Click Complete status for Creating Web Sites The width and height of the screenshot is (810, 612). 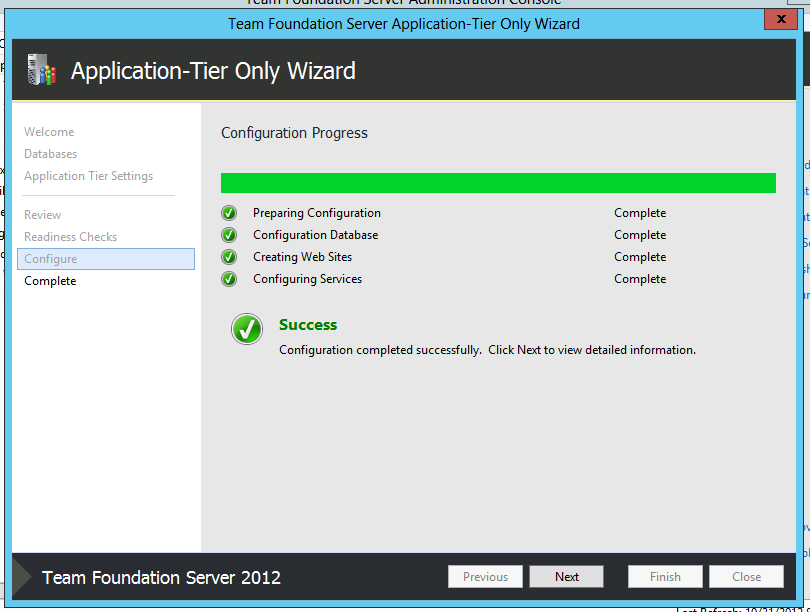[640, 257]
